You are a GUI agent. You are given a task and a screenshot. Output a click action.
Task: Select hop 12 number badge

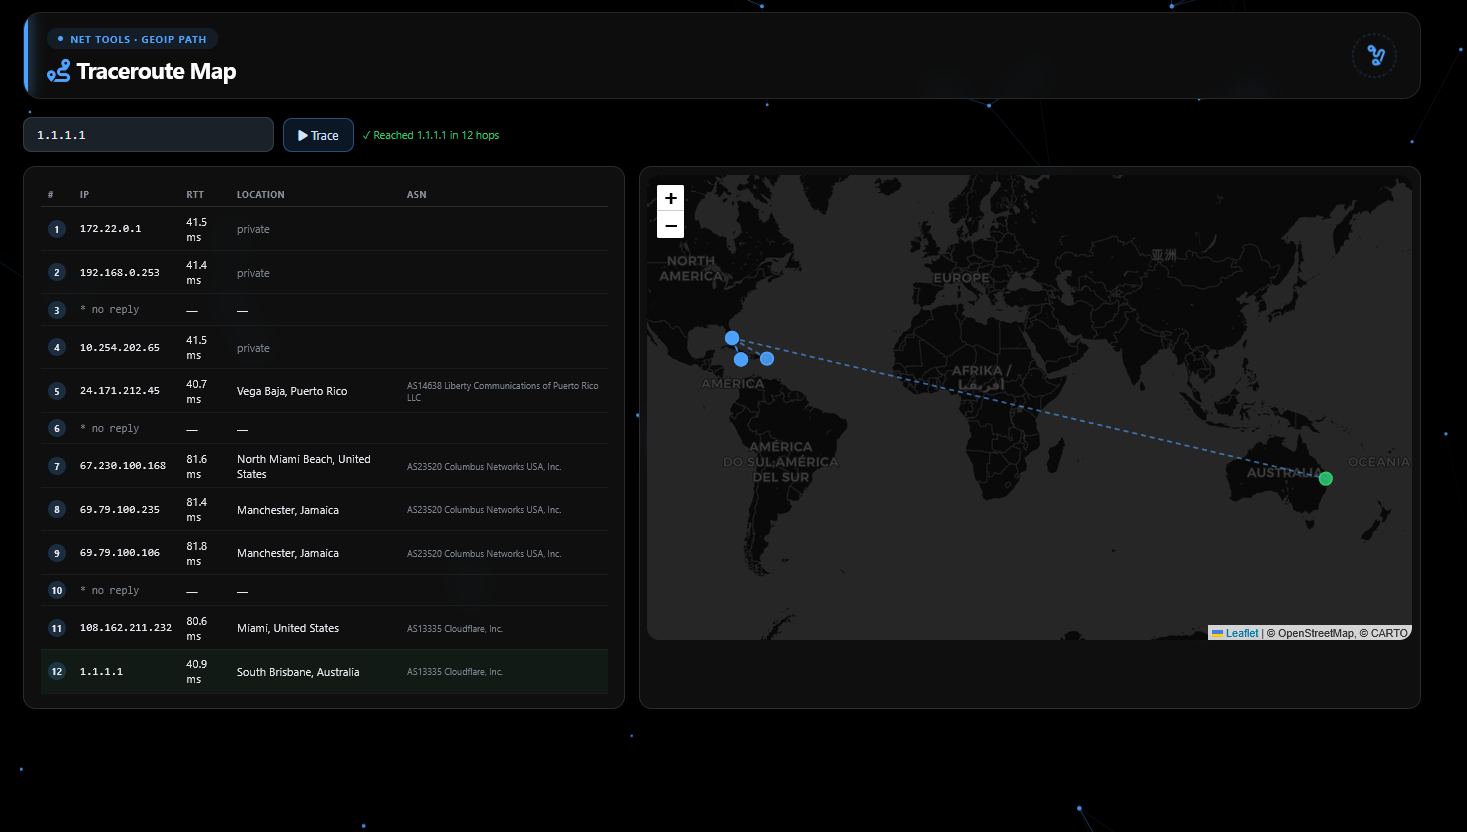tap(57, 671)
